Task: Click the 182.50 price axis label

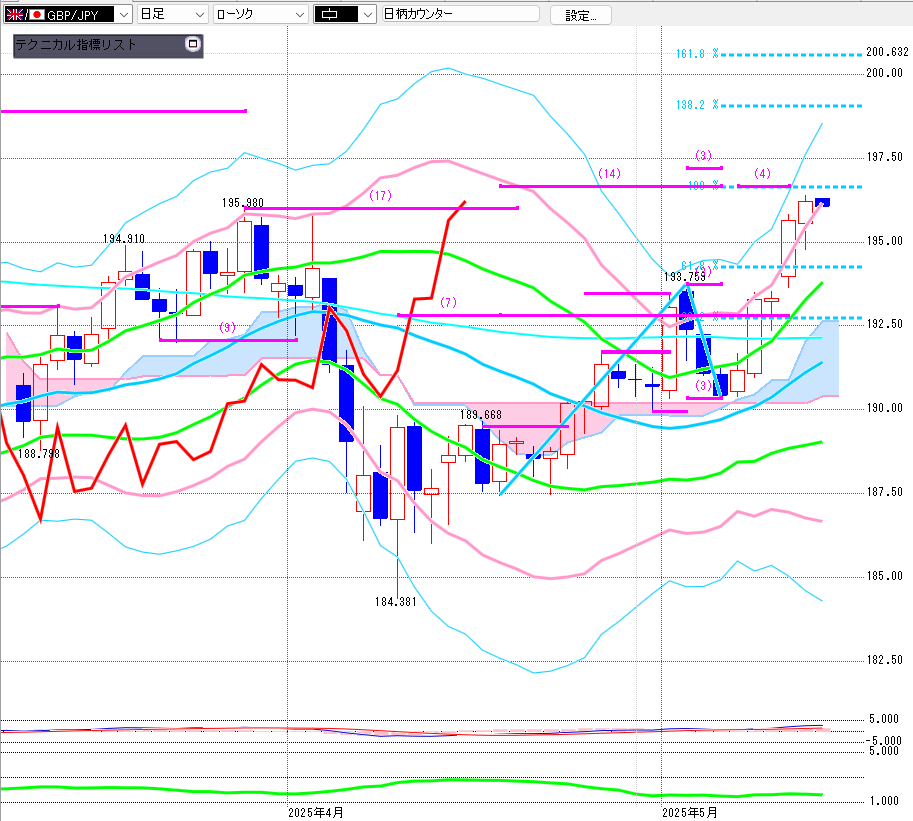Action: 884,660
